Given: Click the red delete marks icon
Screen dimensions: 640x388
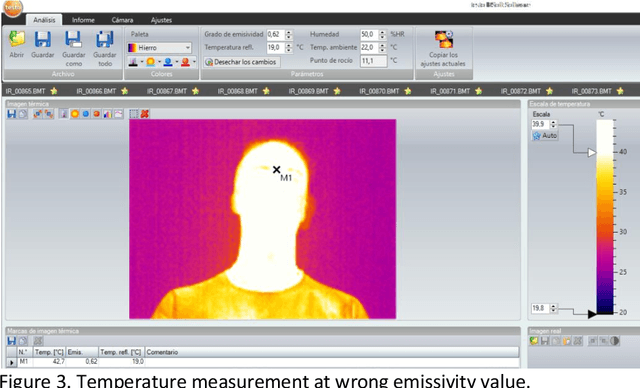Looking at the screenshot, I should coord(144,114).
